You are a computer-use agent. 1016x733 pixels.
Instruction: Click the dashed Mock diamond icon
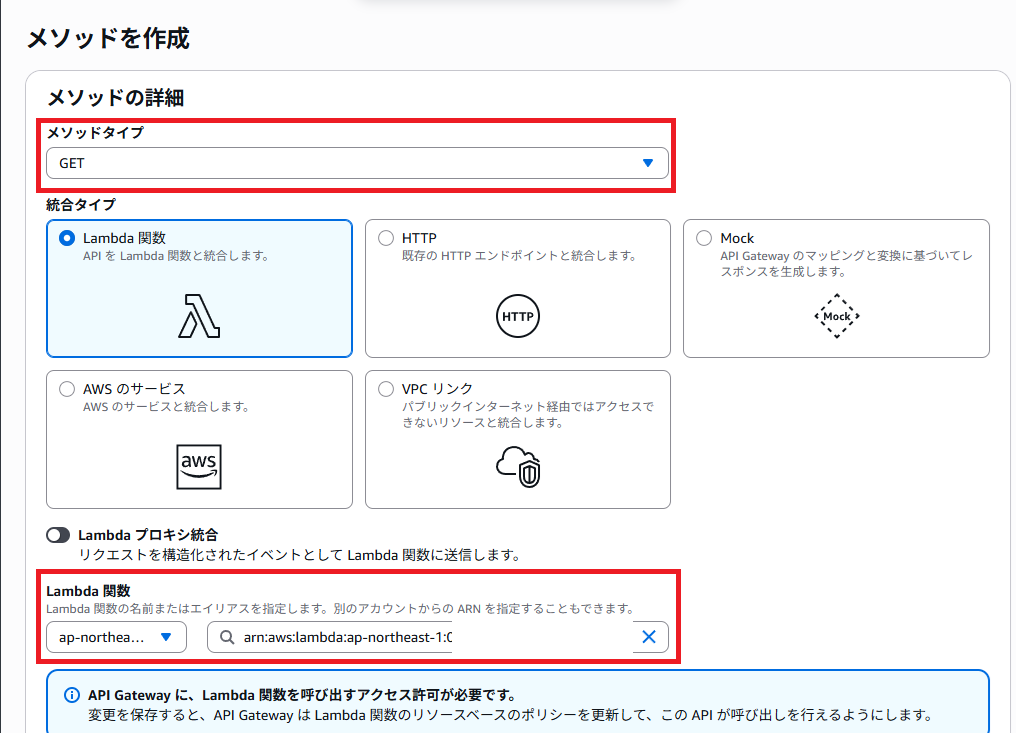pos(837,316)
